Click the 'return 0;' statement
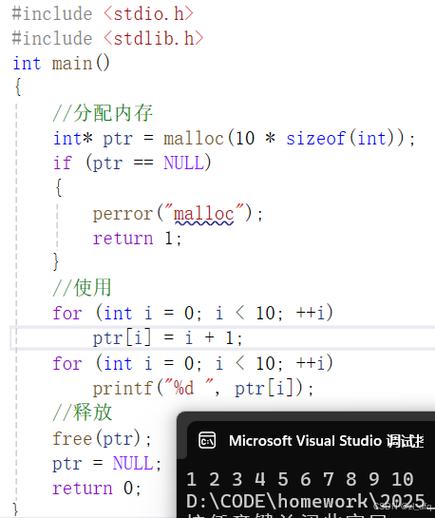The image size is (435, 518). click(97, 488)
